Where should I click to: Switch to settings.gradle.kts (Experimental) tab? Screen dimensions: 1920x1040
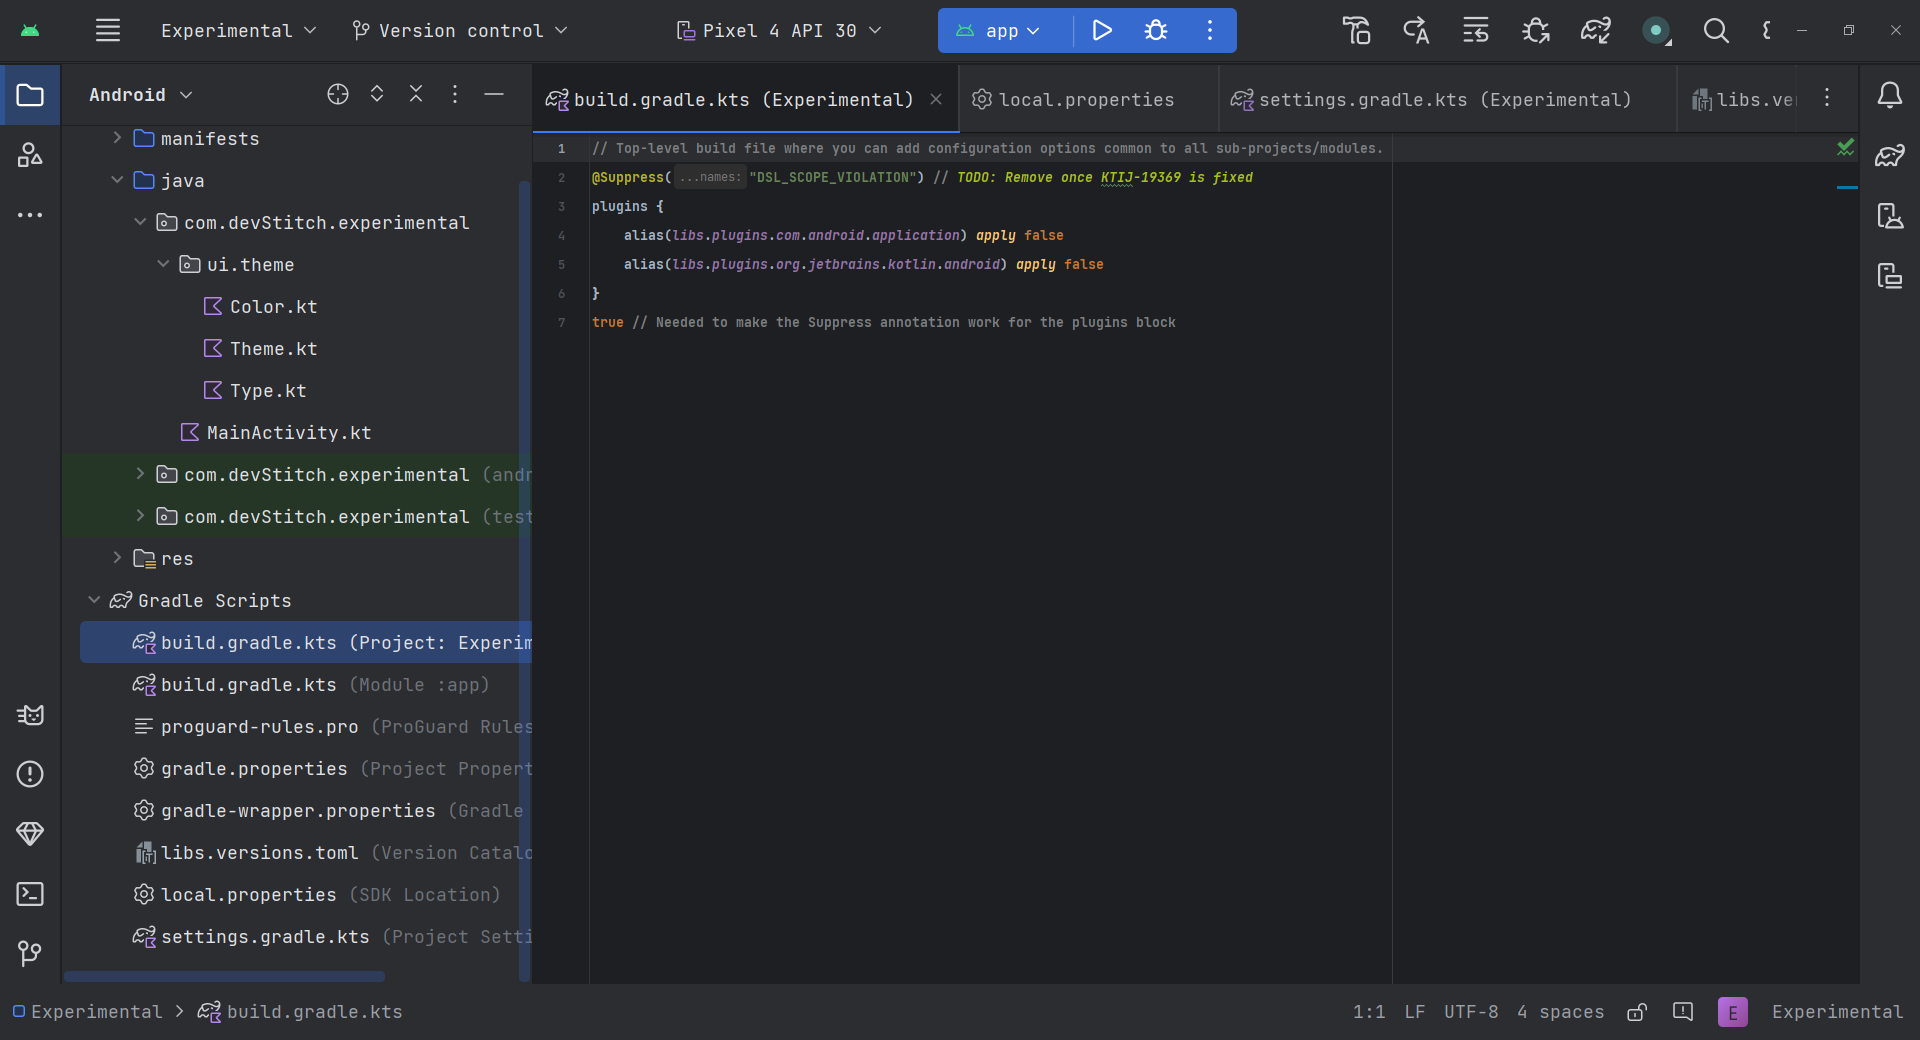1446,100
